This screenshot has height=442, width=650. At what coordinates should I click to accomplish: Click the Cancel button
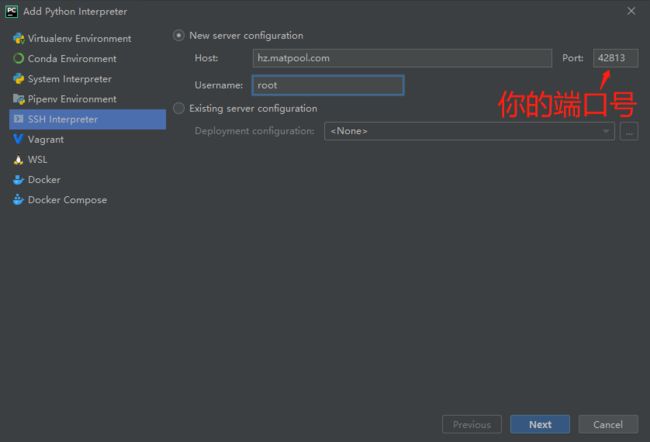point(608,425)
